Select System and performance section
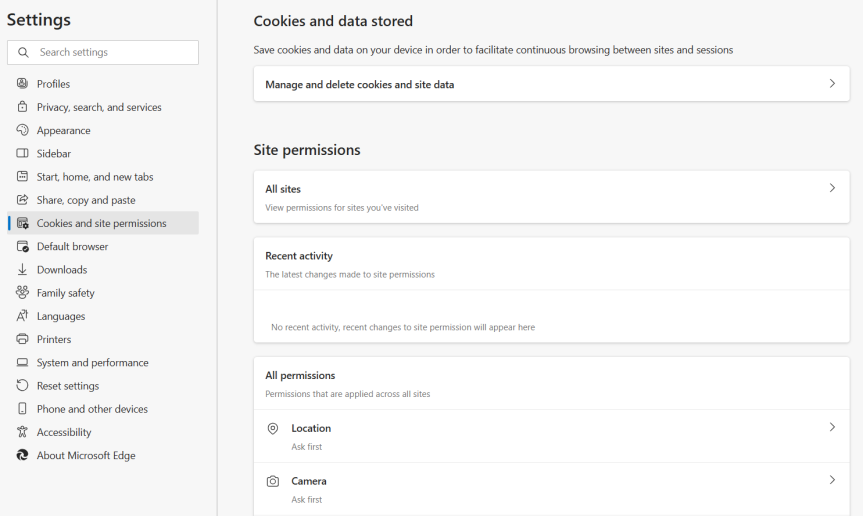This screenshot has width=863, height=516. tap(92, 363)
